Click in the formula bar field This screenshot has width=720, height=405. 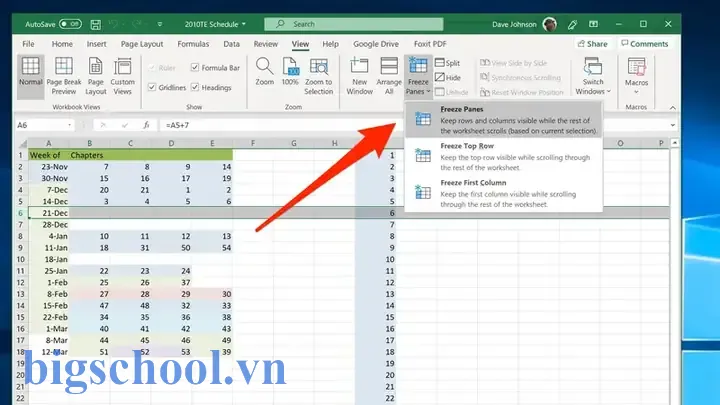(x=413, y=125)
